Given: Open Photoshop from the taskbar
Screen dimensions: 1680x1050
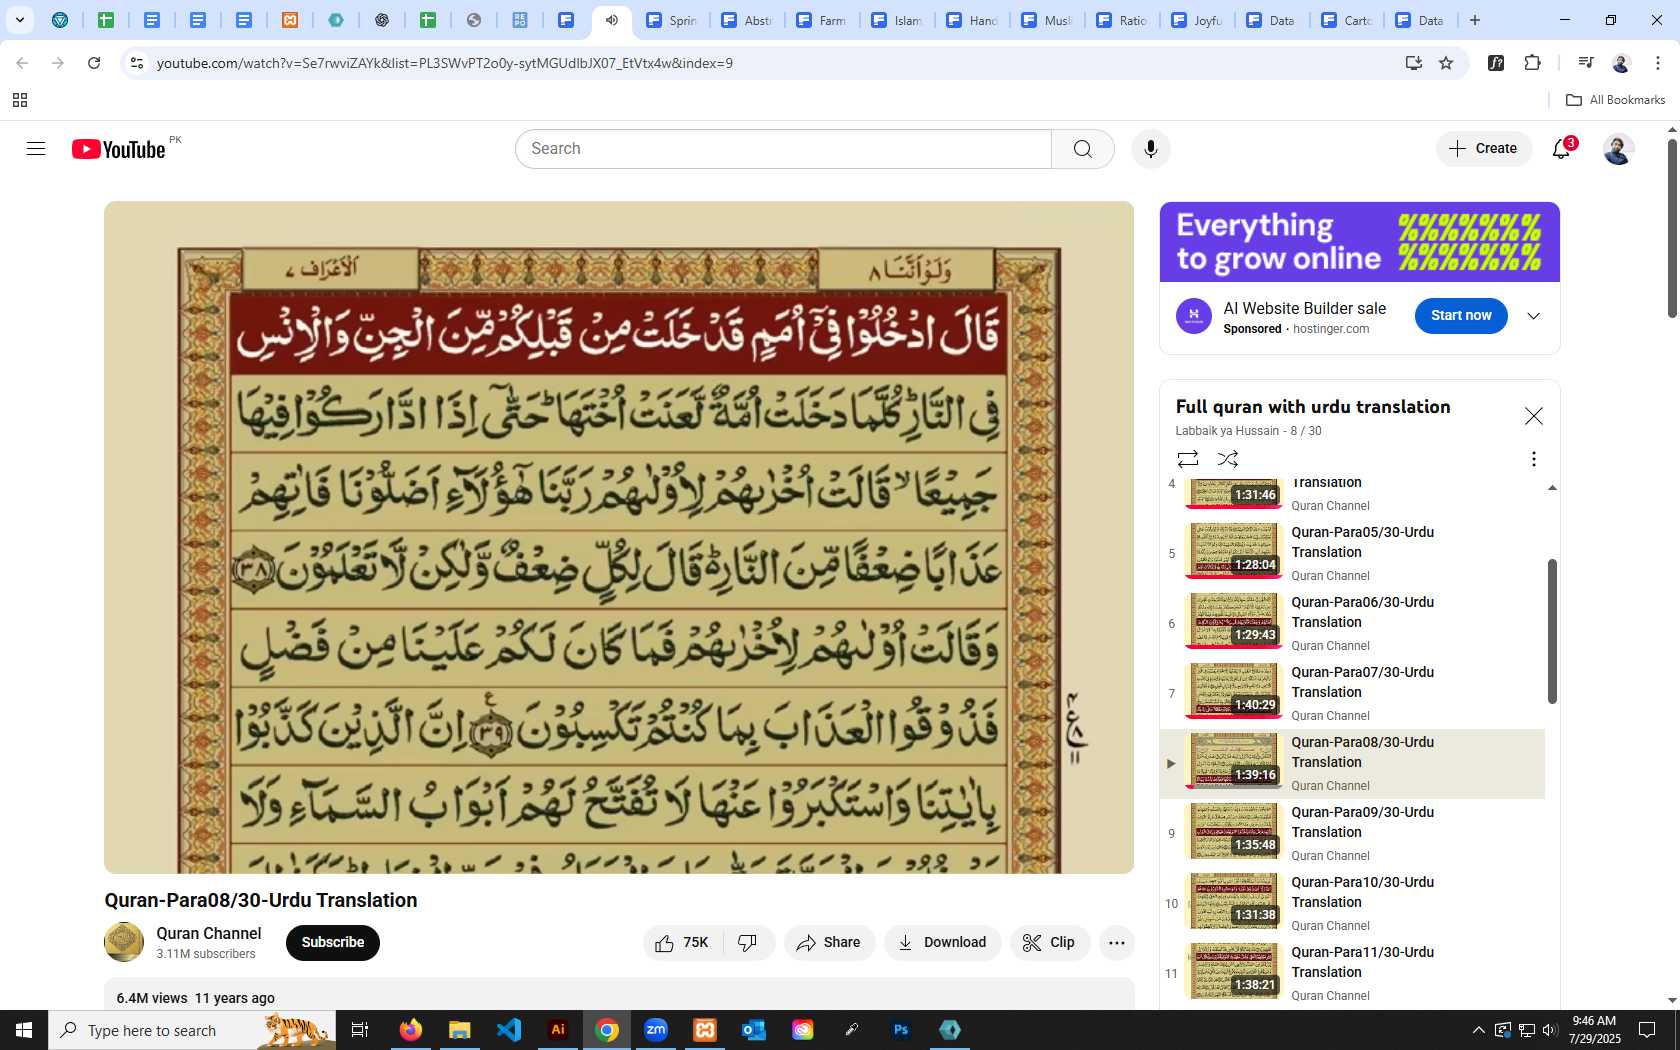Looking at the screenshot, I should tap(901, 1030).
